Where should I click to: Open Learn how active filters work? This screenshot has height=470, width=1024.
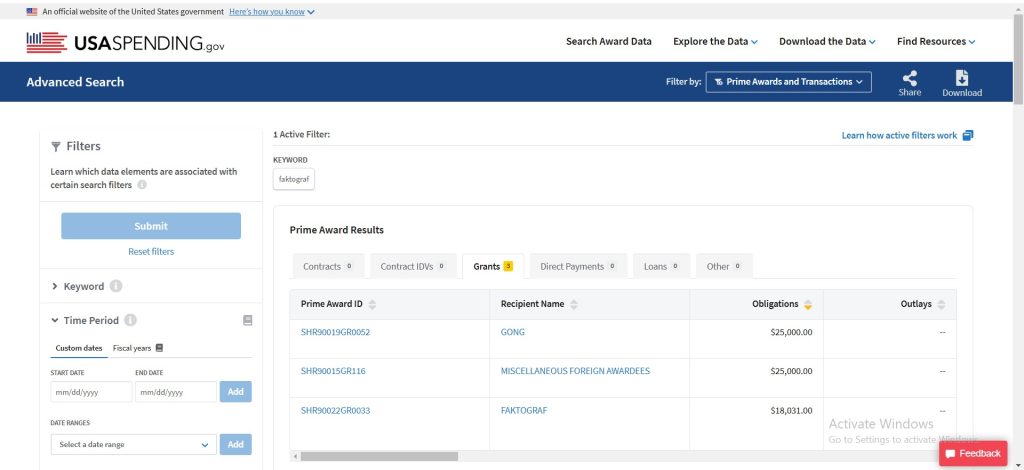click(x=899, y=135)
